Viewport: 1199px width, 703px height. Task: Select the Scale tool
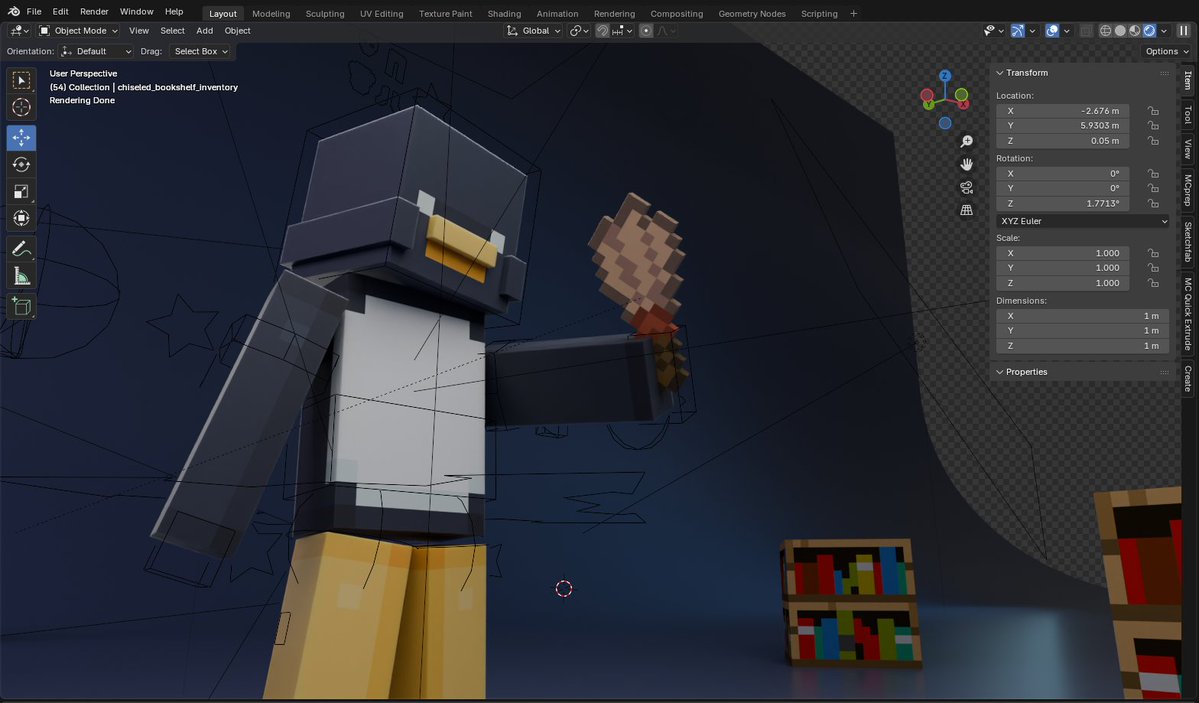tap(21, 191)
